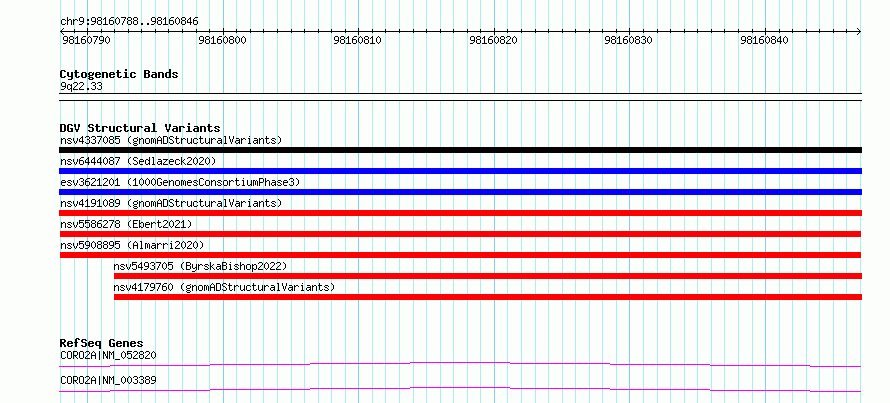The height and width of the screenshot is (403, 890).
Task: Click the chr9:98160788..98160846 region label
Action: point(129,22)
